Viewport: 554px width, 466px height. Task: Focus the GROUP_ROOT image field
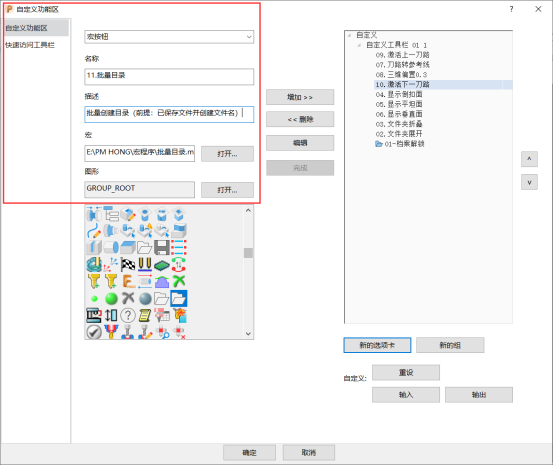tap(140, 189)
